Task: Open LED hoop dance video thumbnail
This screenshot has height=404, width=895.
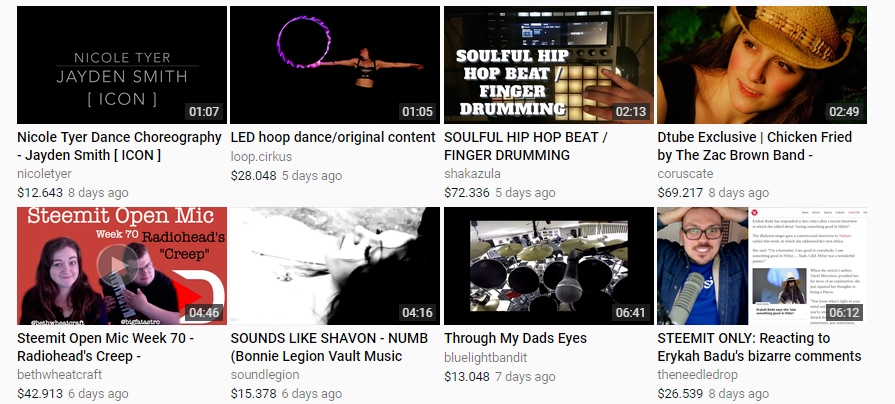Action: click(x=335, y=65)
